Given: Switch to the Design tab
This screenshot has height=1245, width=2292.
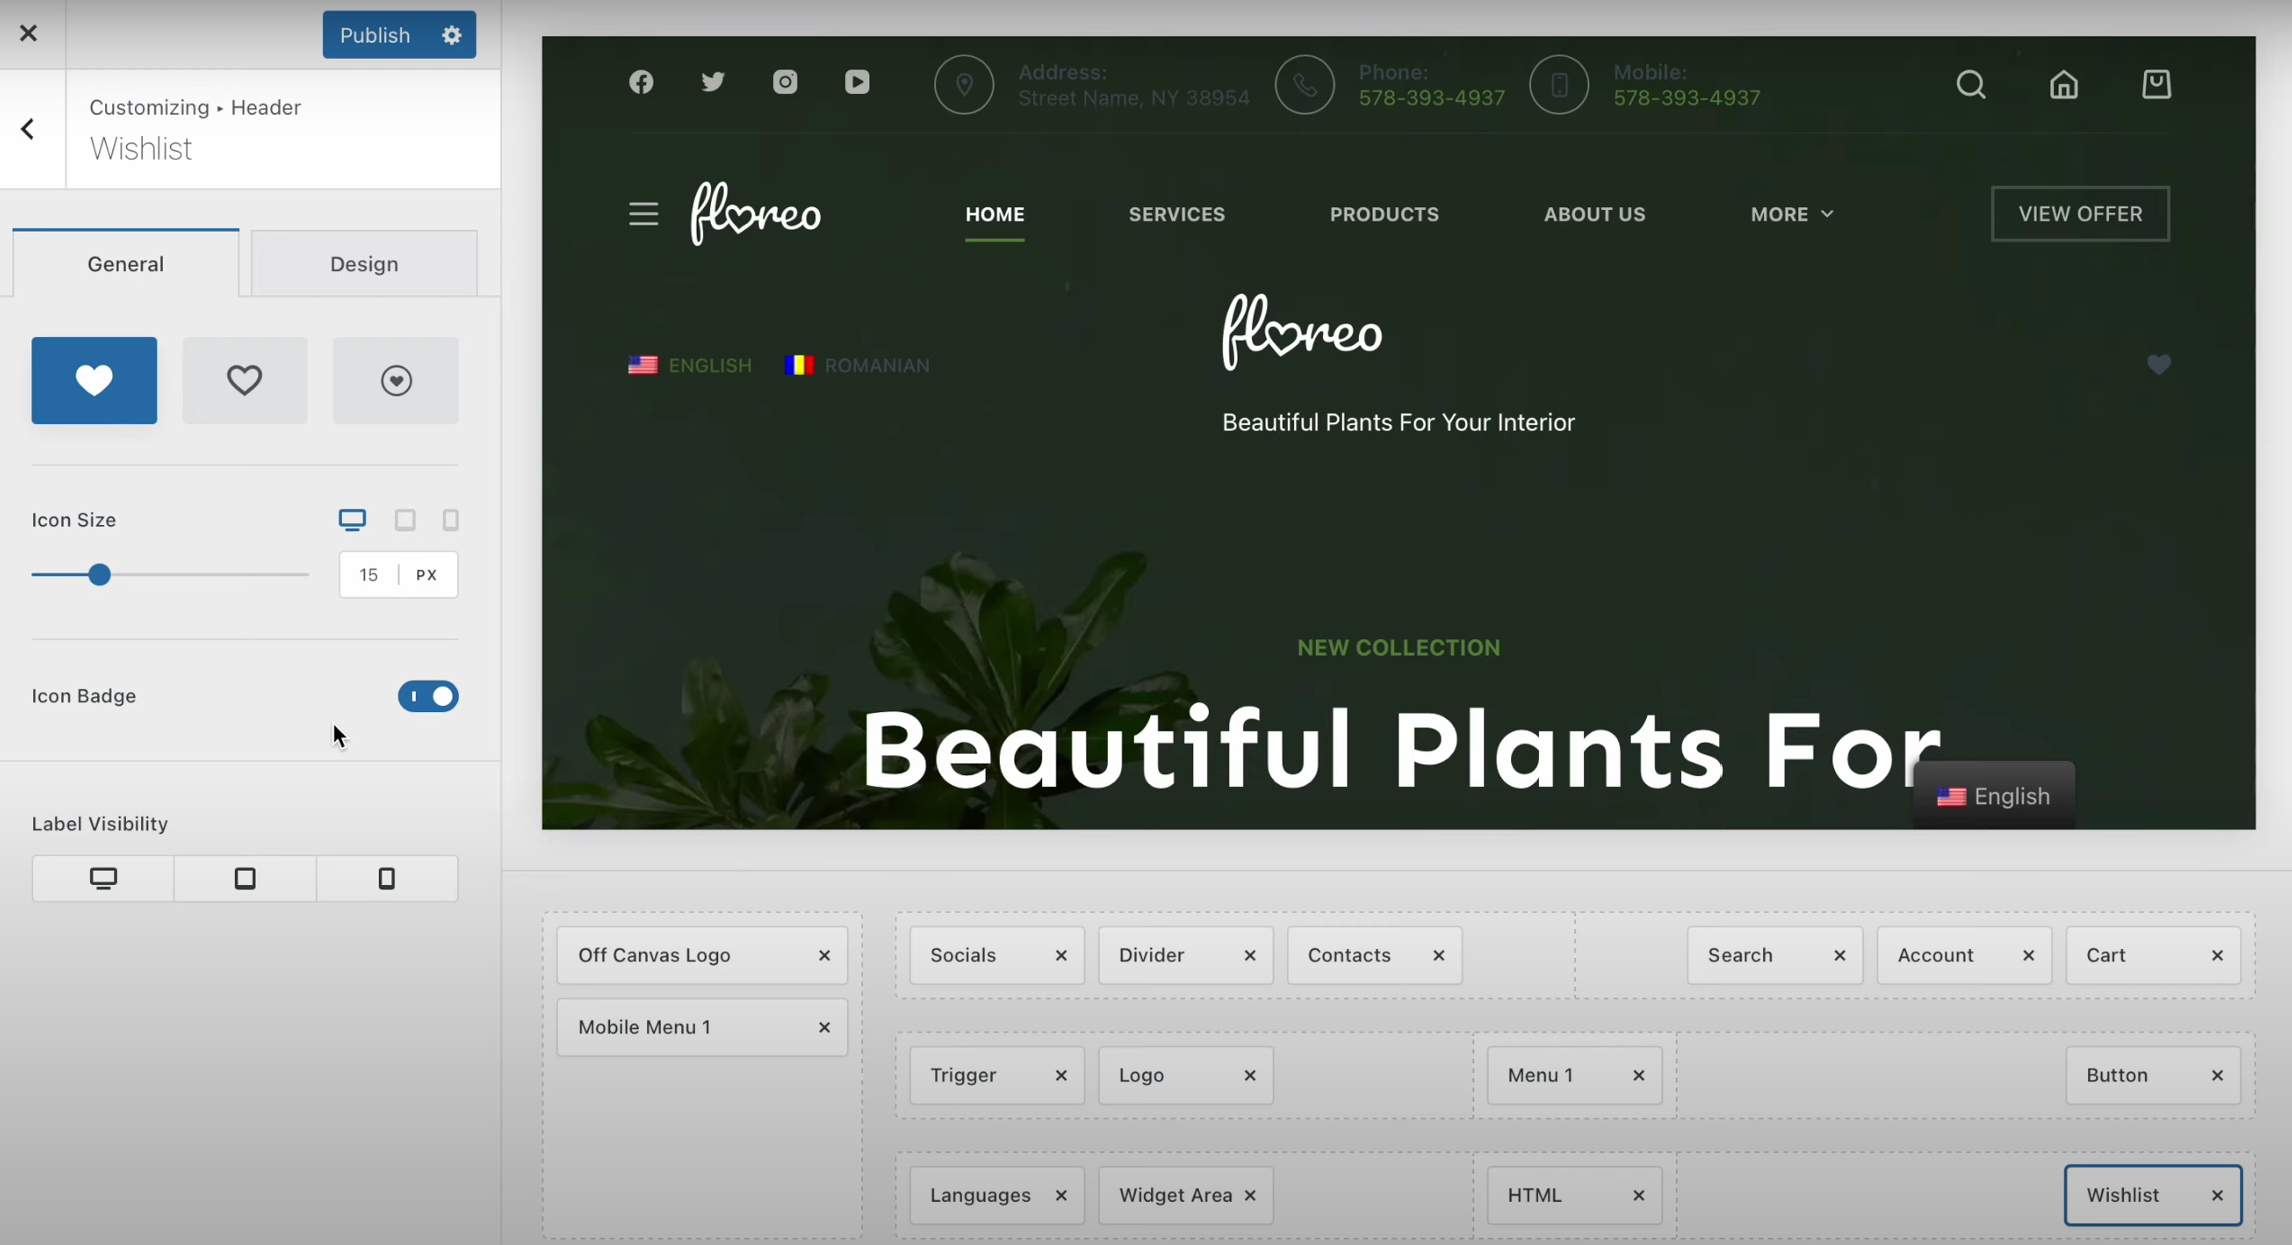Looking at the screenshot, I should tap(364, 264).
